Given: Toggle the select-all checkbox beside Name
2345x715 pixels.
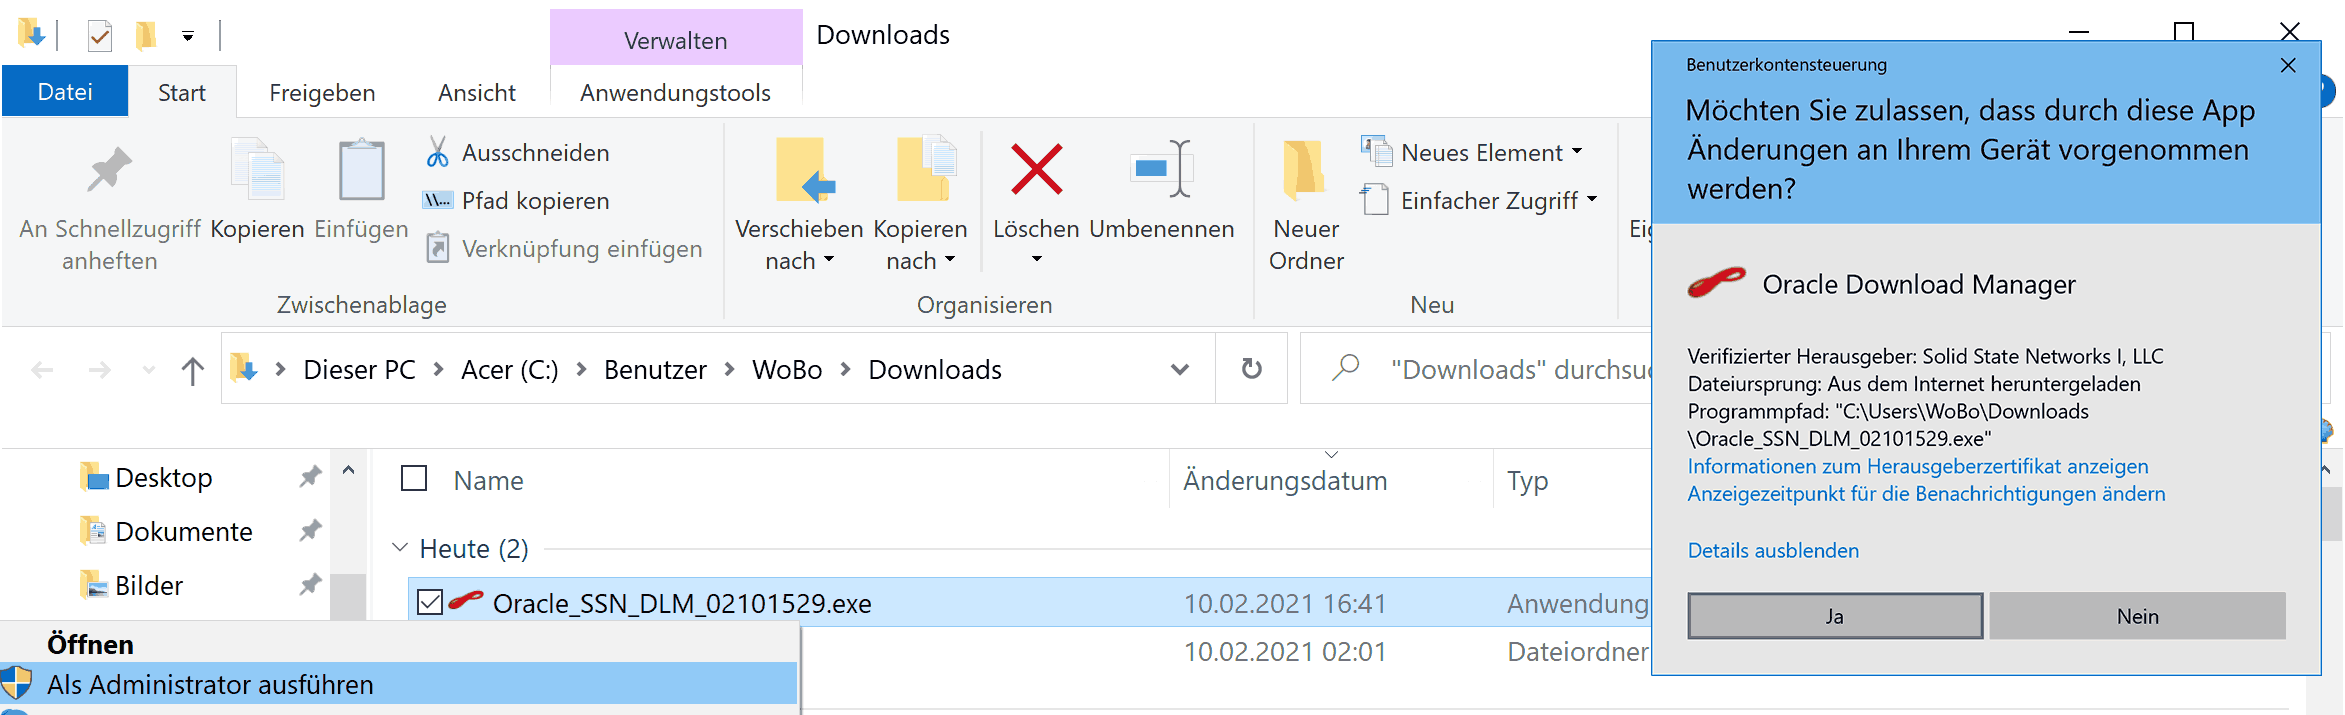Looking at the screenshot, I should click(x=414, y=479).
